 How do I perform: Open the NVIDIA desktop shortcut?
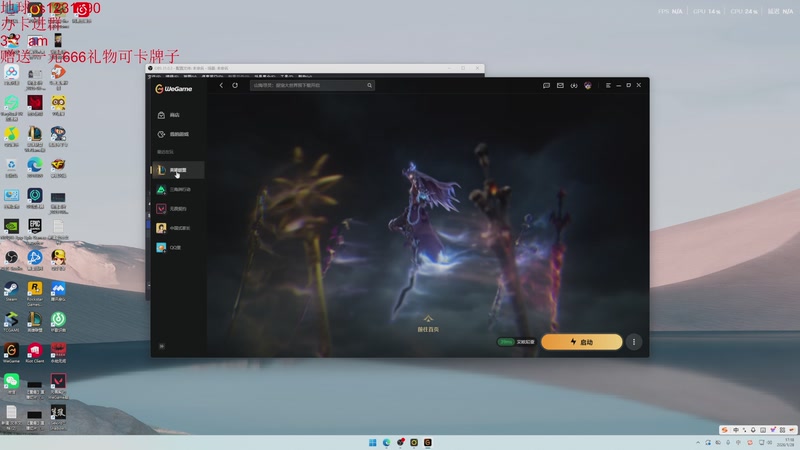(11, 229)
